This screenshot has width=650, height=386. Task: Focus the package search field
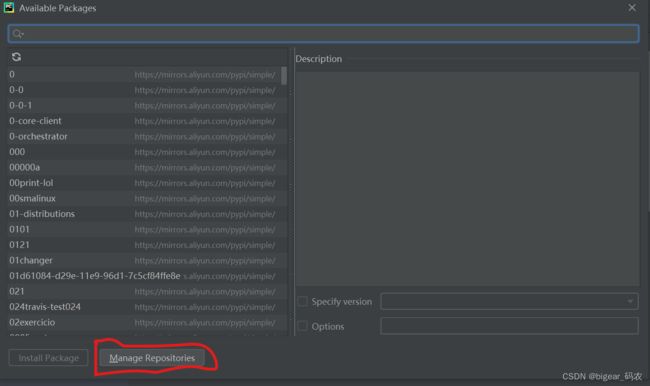323,34
